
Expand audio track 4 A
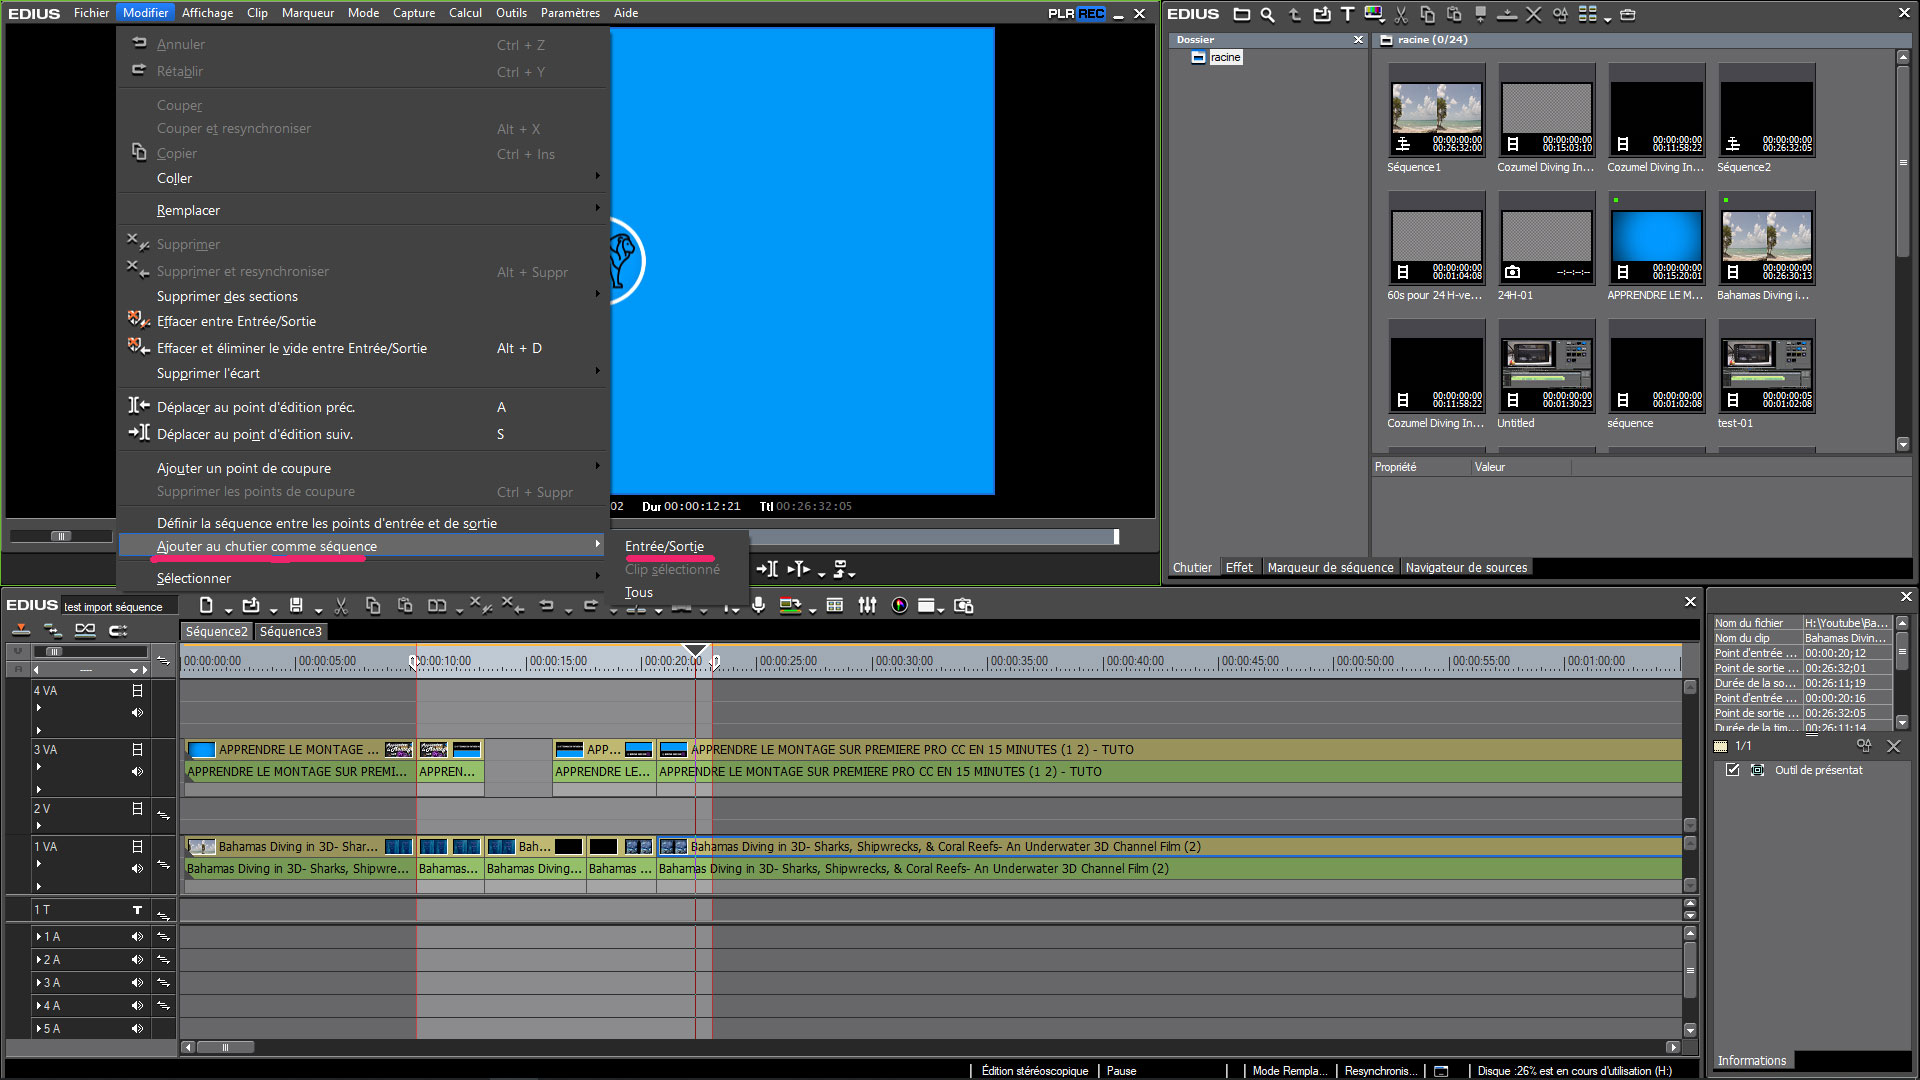tap(39, 1006)
